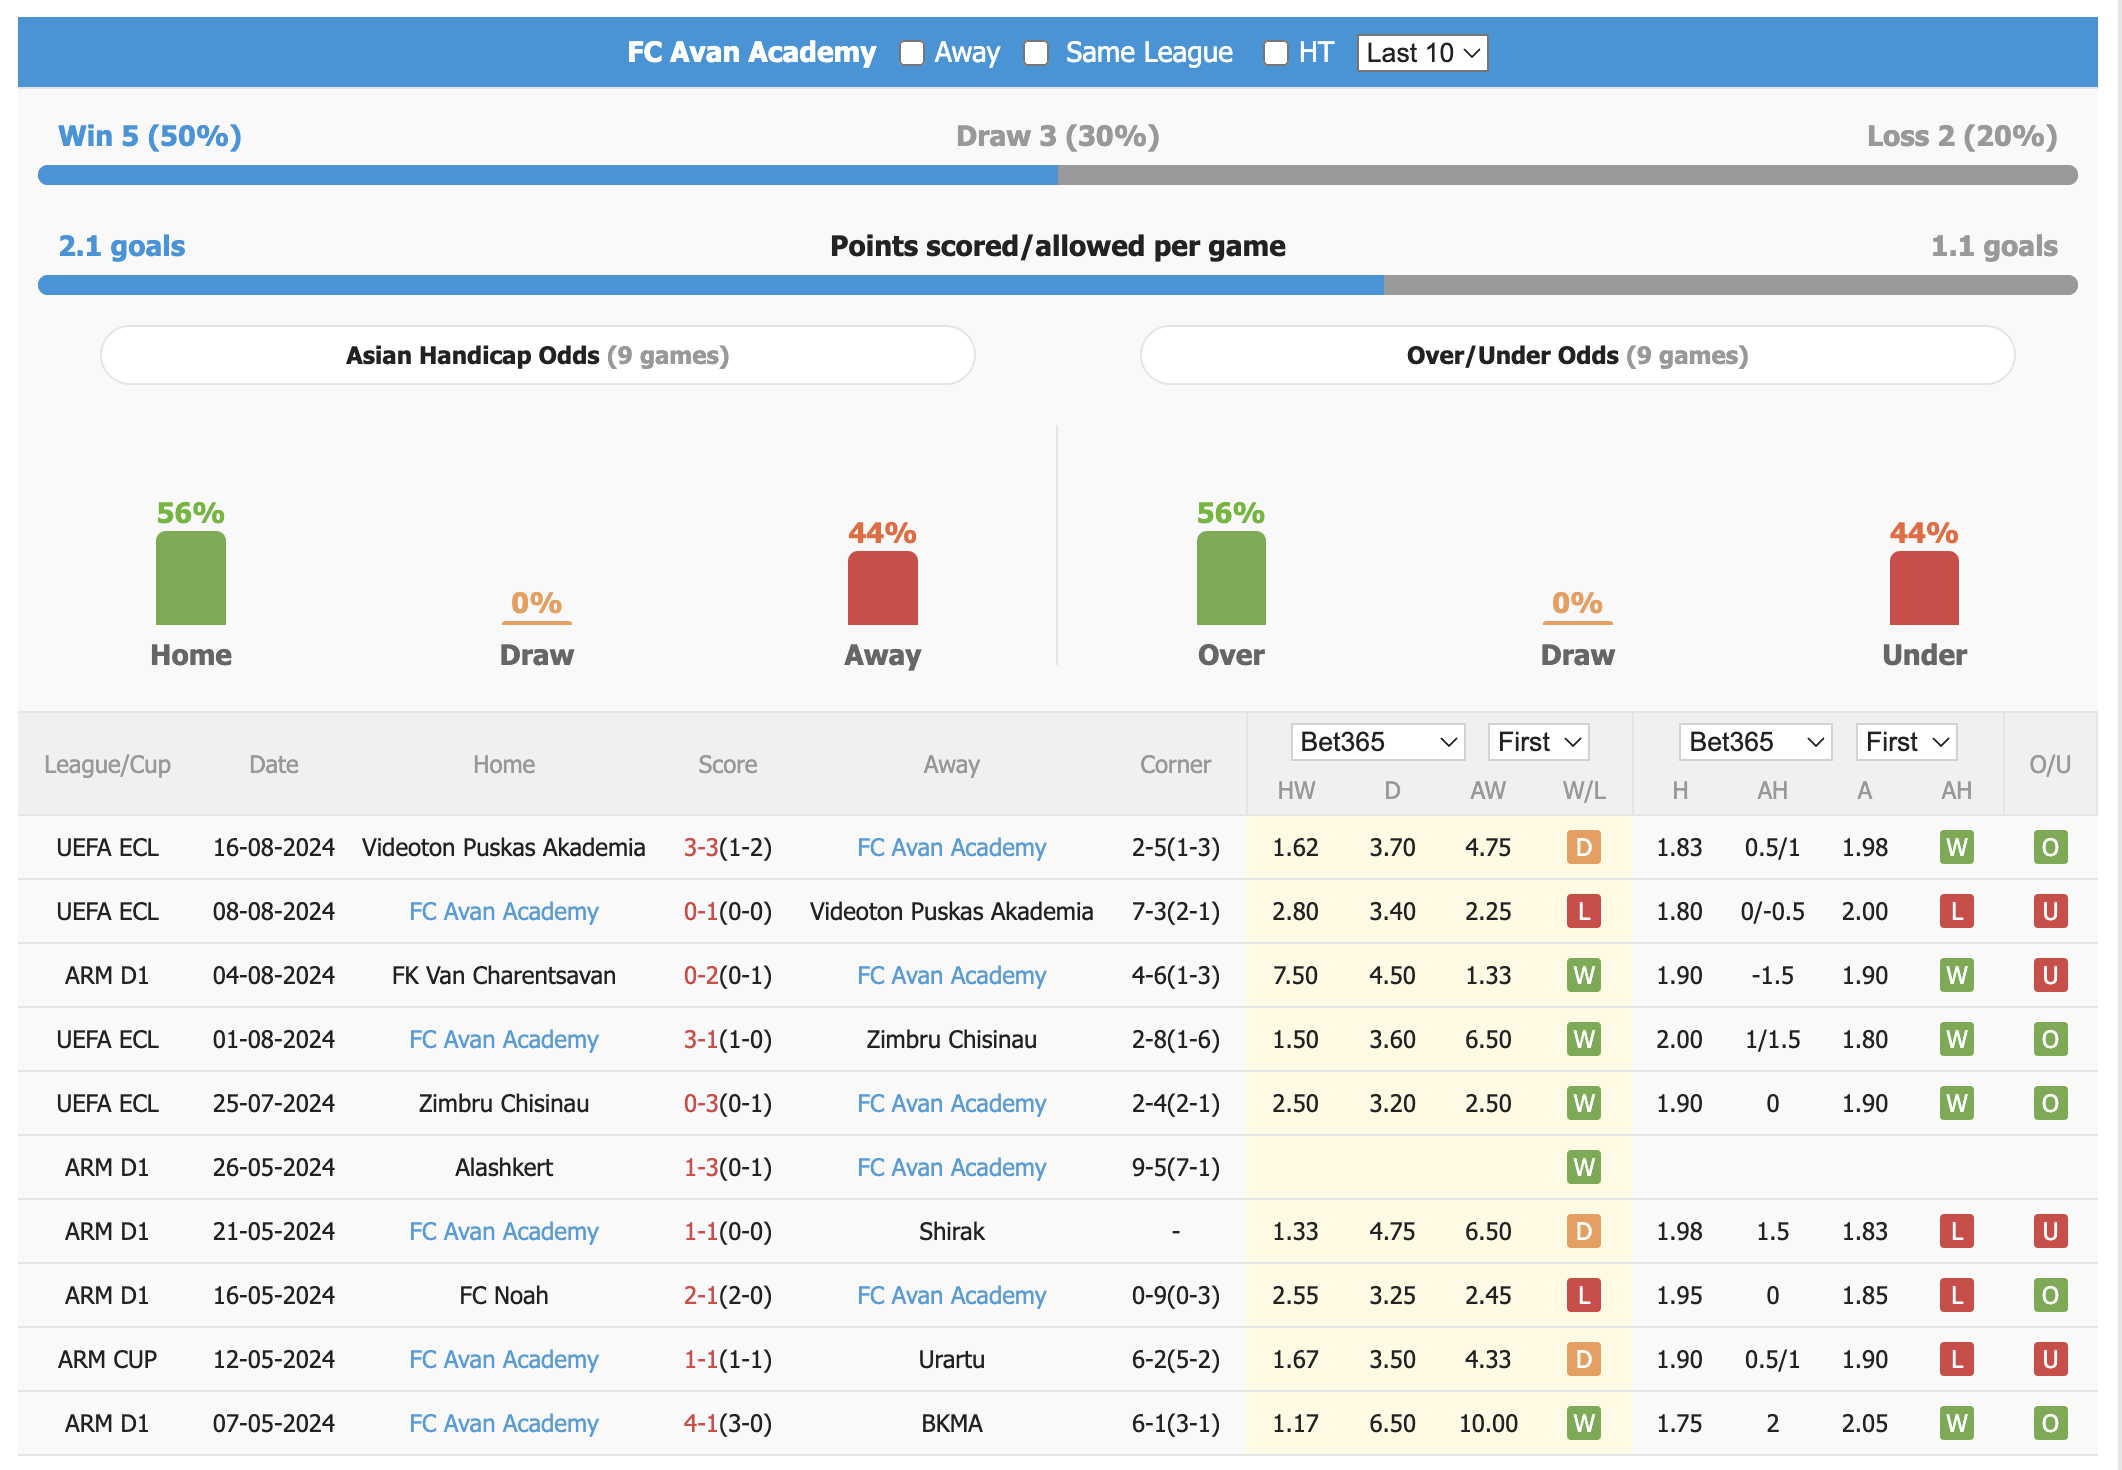Open second Bet365 dropdown for handicap odds

(x=1755, y=742)
